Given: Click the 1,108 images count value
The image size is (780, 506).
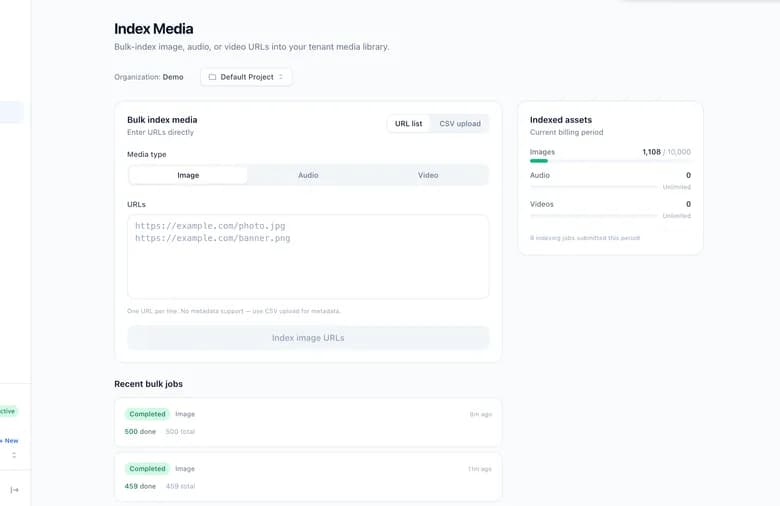Looking at the screenshot, I should pos(651,152).
